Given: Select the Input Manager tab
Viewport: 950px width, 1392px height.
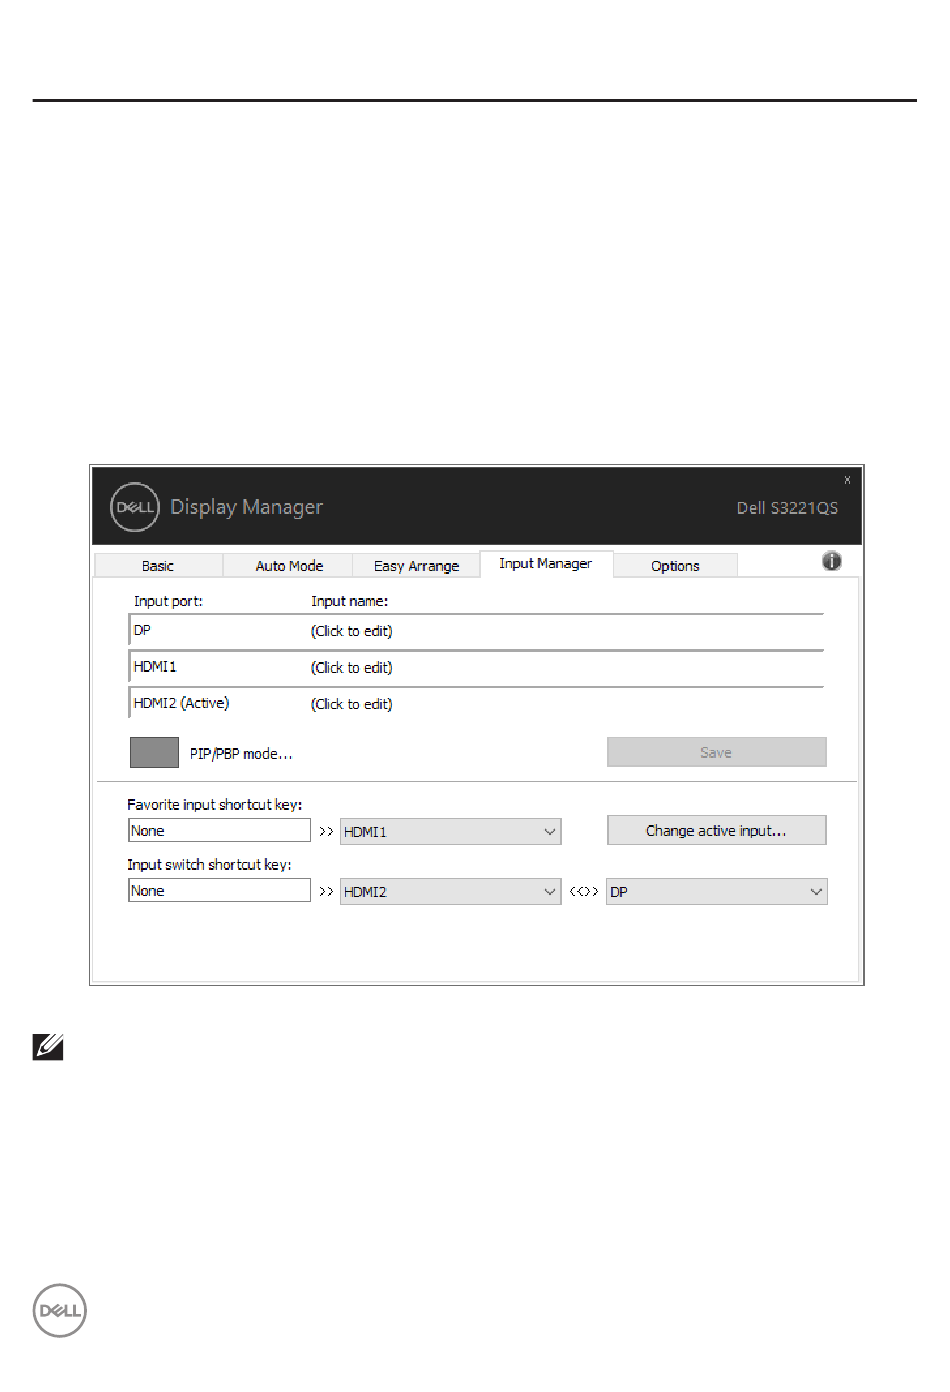Looking at the screenshot, I should [545, 564].
